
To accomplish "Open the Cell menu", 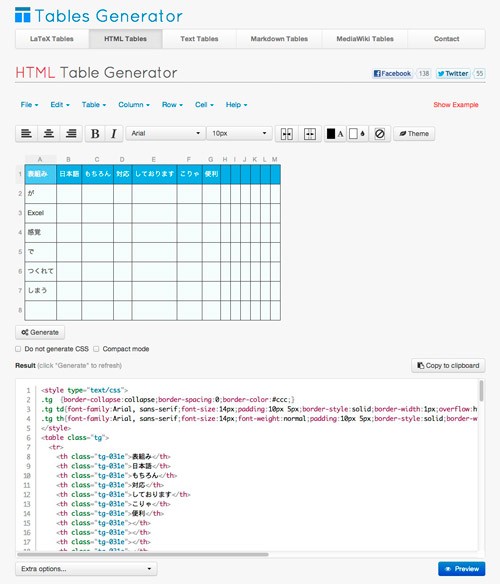I will click(x=204, y=105).
